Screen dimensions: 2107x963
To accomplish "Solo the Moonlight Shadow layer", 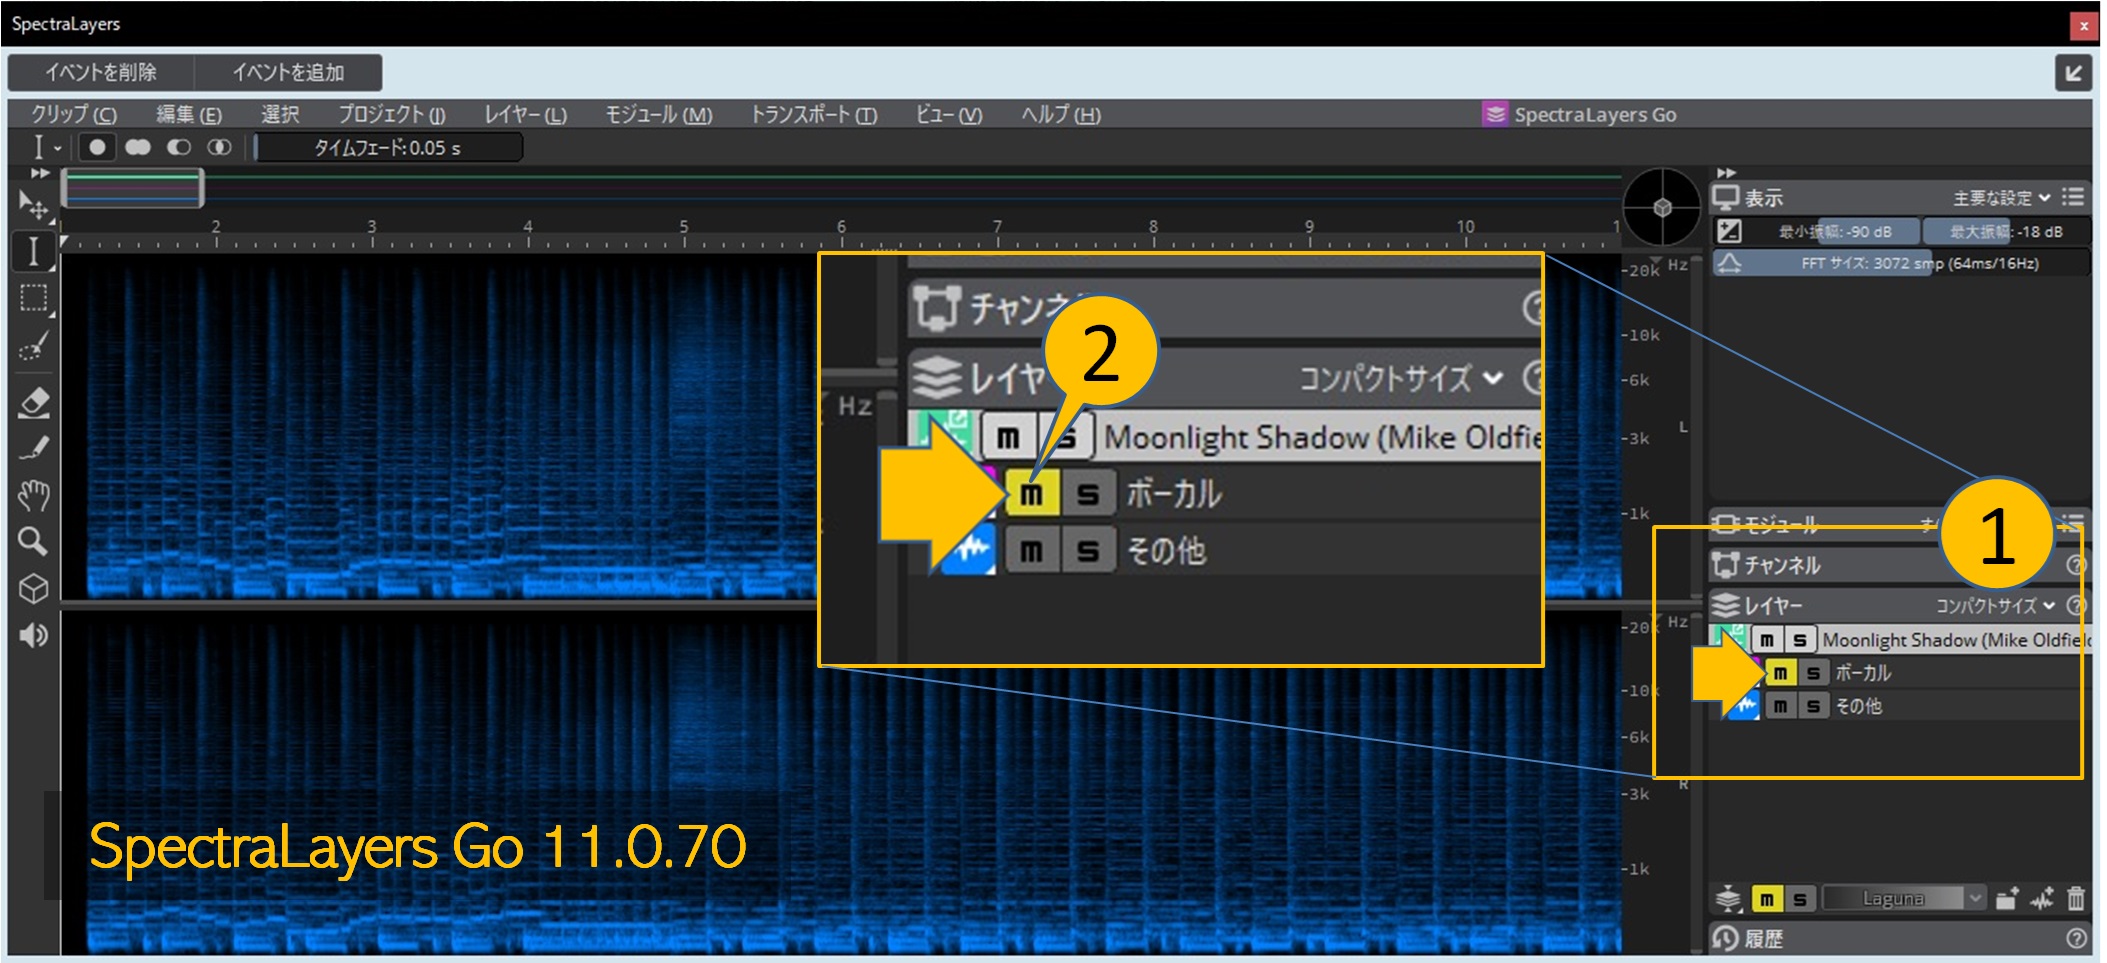I will pyautogui.click(x=1800, y=640).
